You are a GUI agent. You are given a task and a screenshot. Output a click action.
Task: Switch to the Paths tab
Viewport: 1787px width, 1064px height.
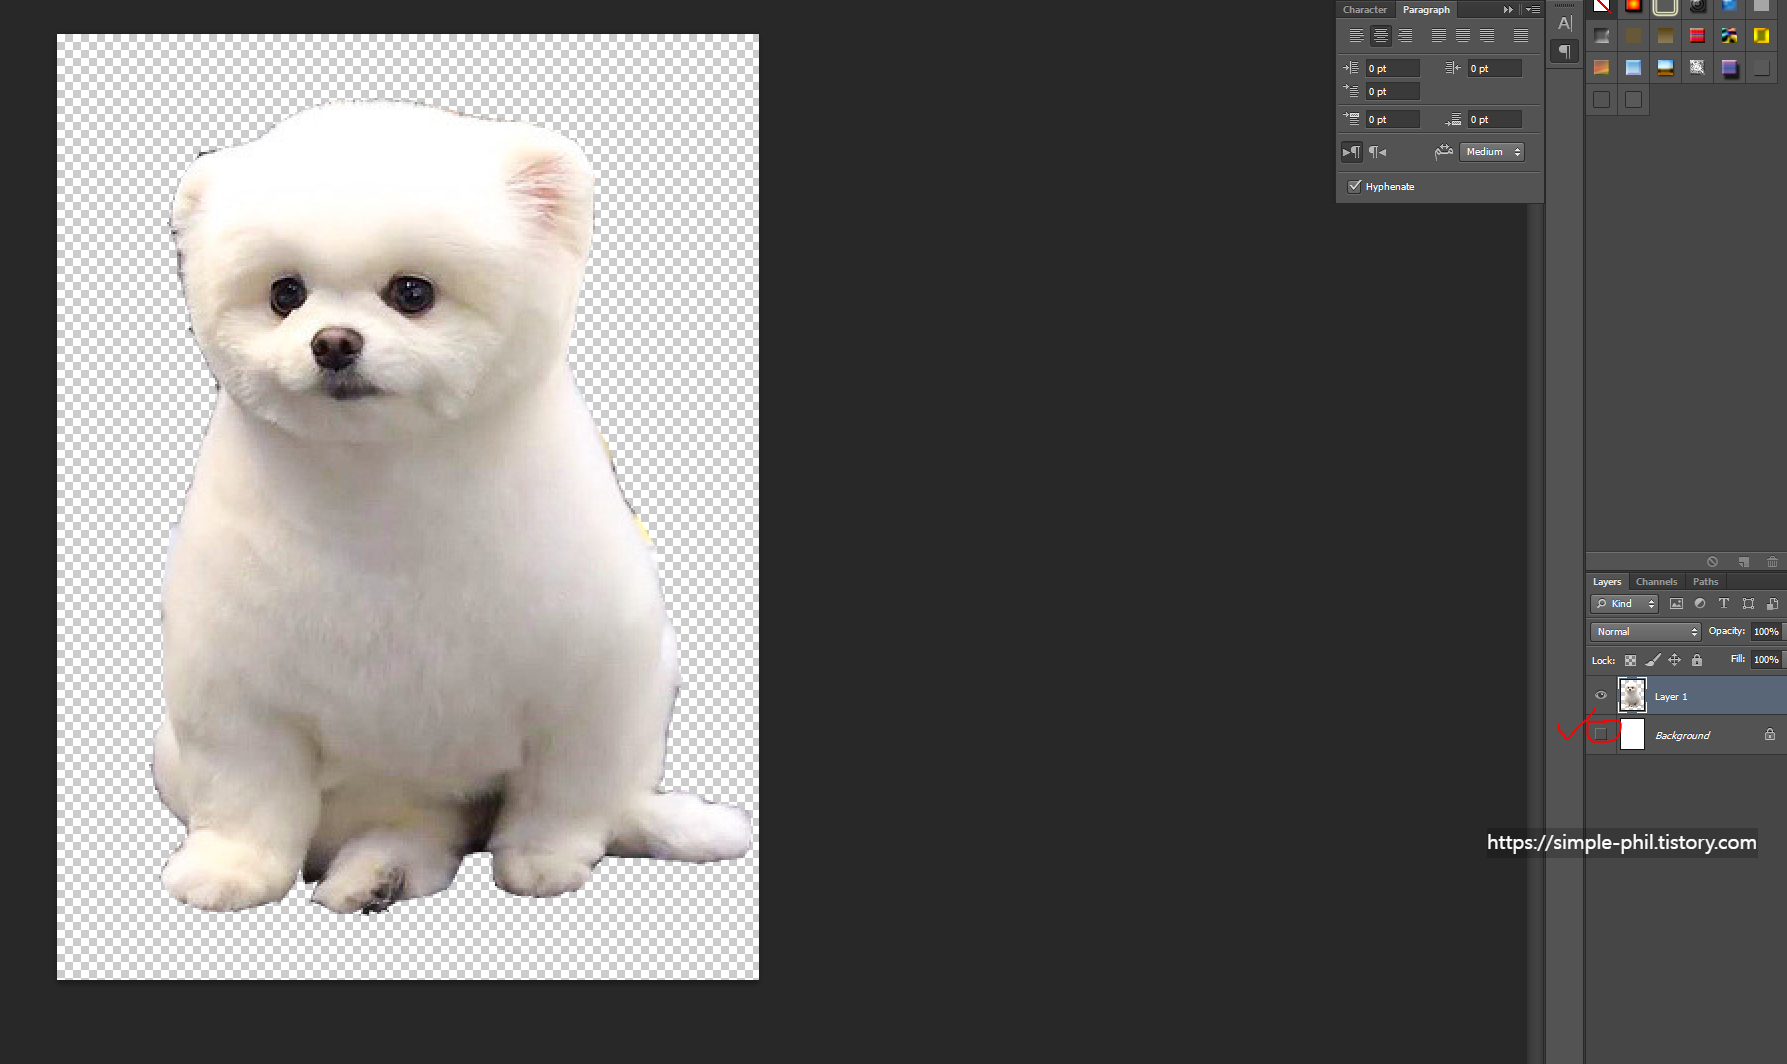1705,582
